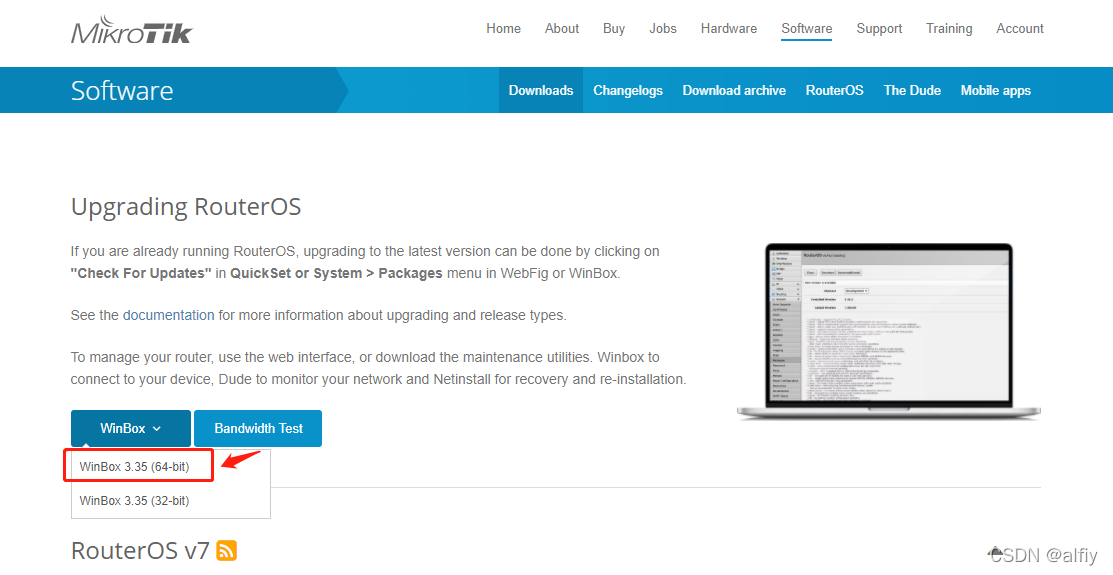Screen dimensions: 1113x575
Task: Open the RouterOS v7 RSS feed icon
Action: coord(226,550)
